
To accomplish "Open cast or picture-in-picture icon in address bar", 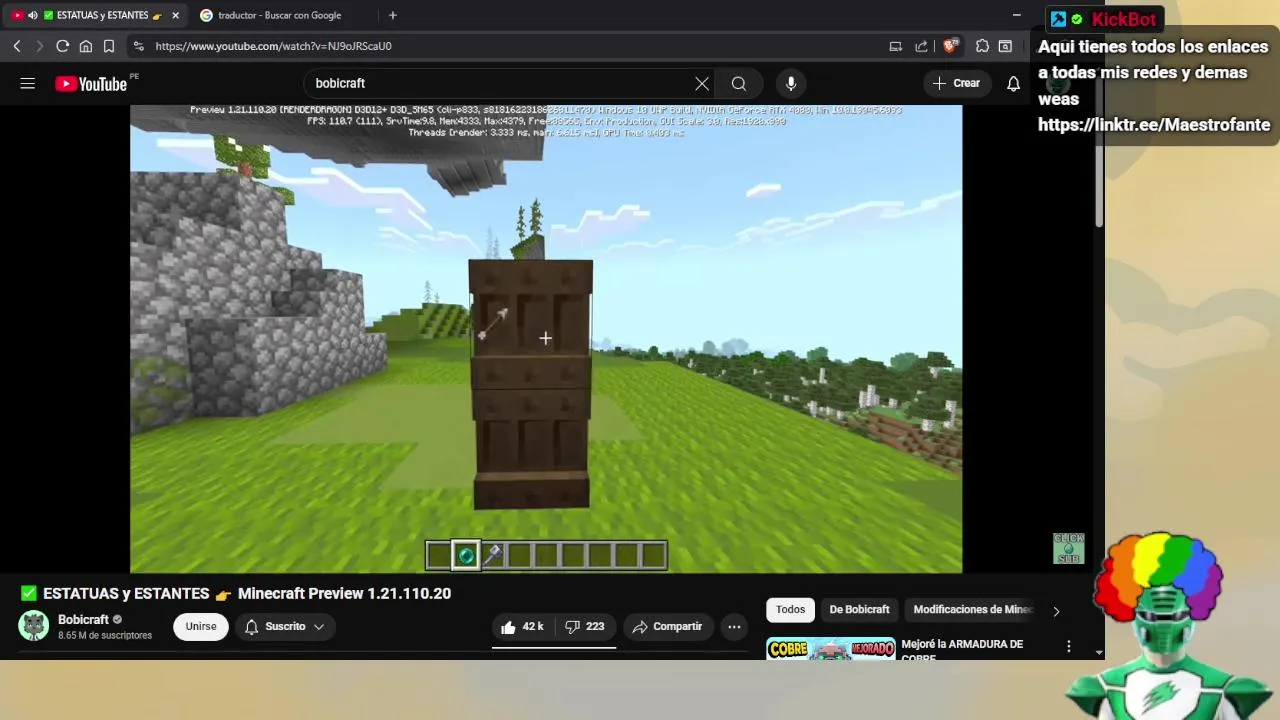I will coord(895,46).
